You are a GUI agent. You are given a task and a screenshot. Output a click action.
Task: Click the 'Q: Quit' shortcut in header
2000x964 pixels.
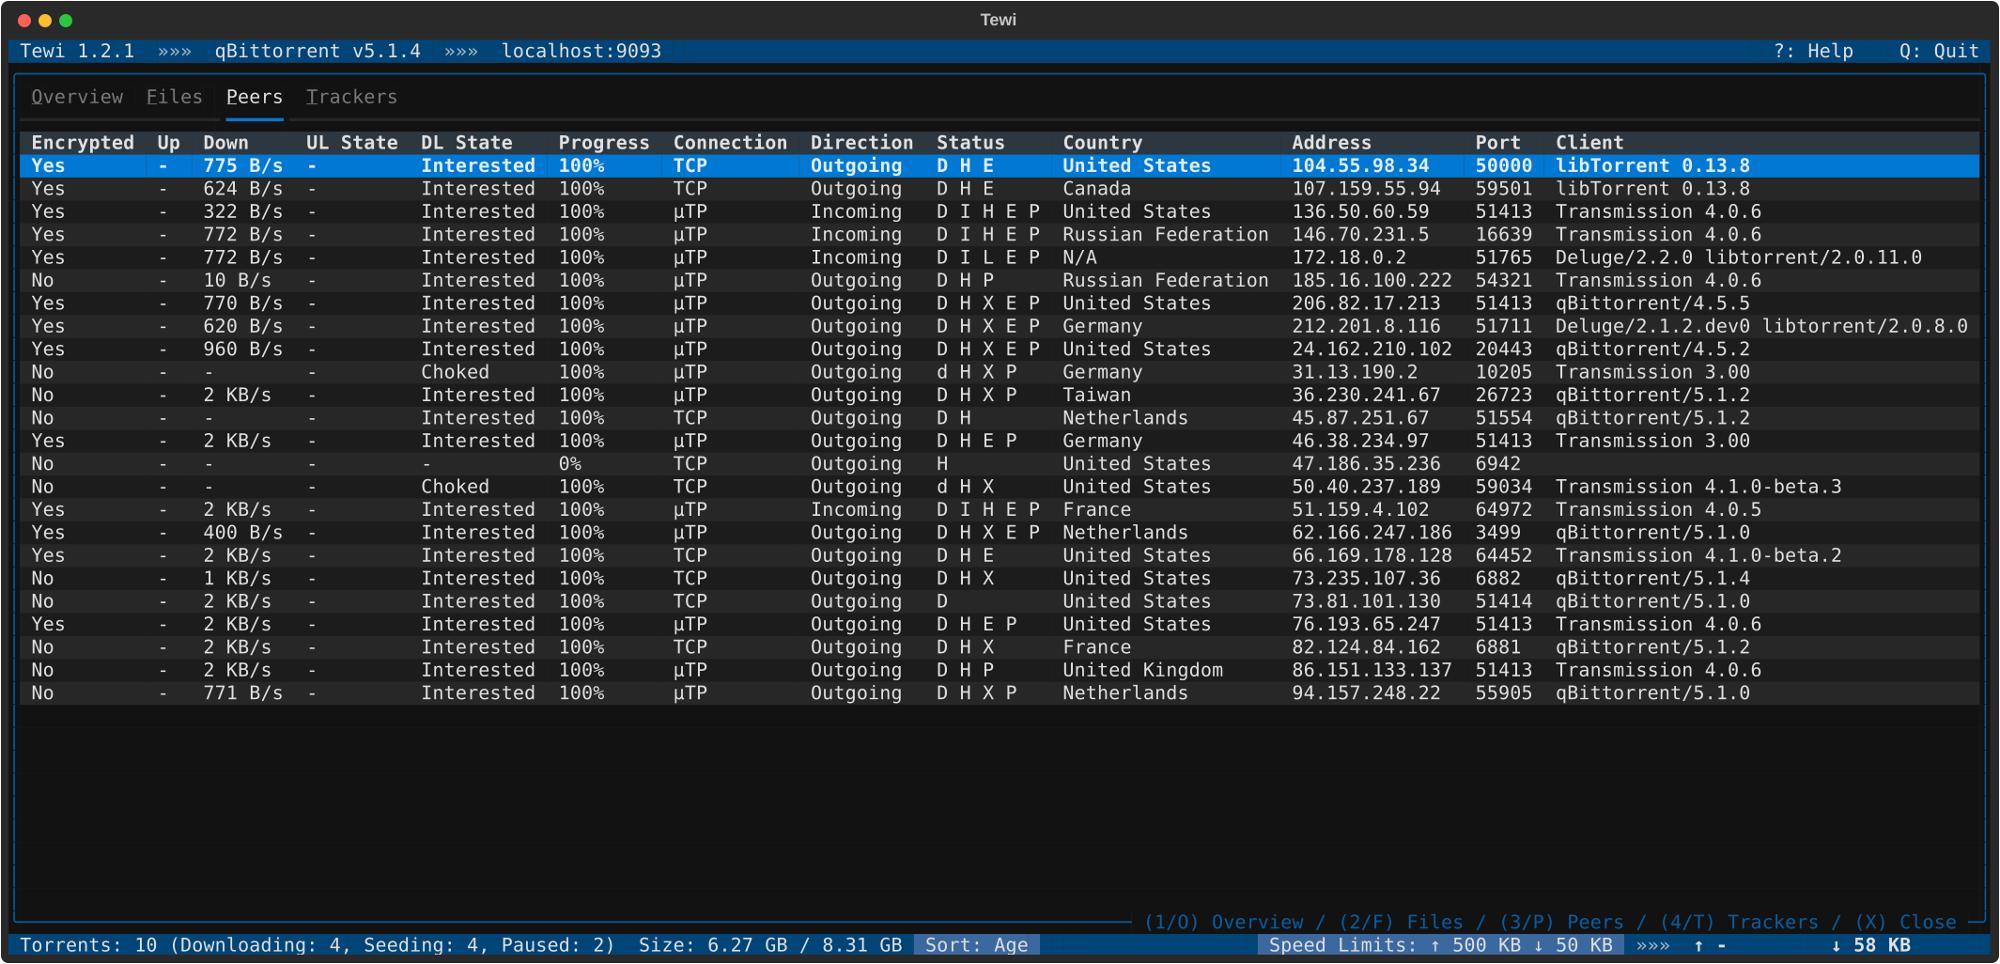point(1938,51)
